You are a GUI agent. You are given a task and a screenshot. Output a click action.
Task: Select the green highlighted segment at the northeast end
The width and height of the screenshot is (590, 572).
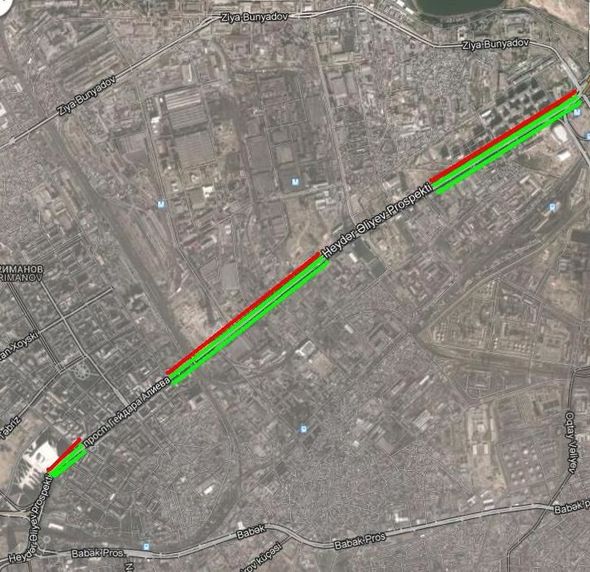click(x=509, y=145)
